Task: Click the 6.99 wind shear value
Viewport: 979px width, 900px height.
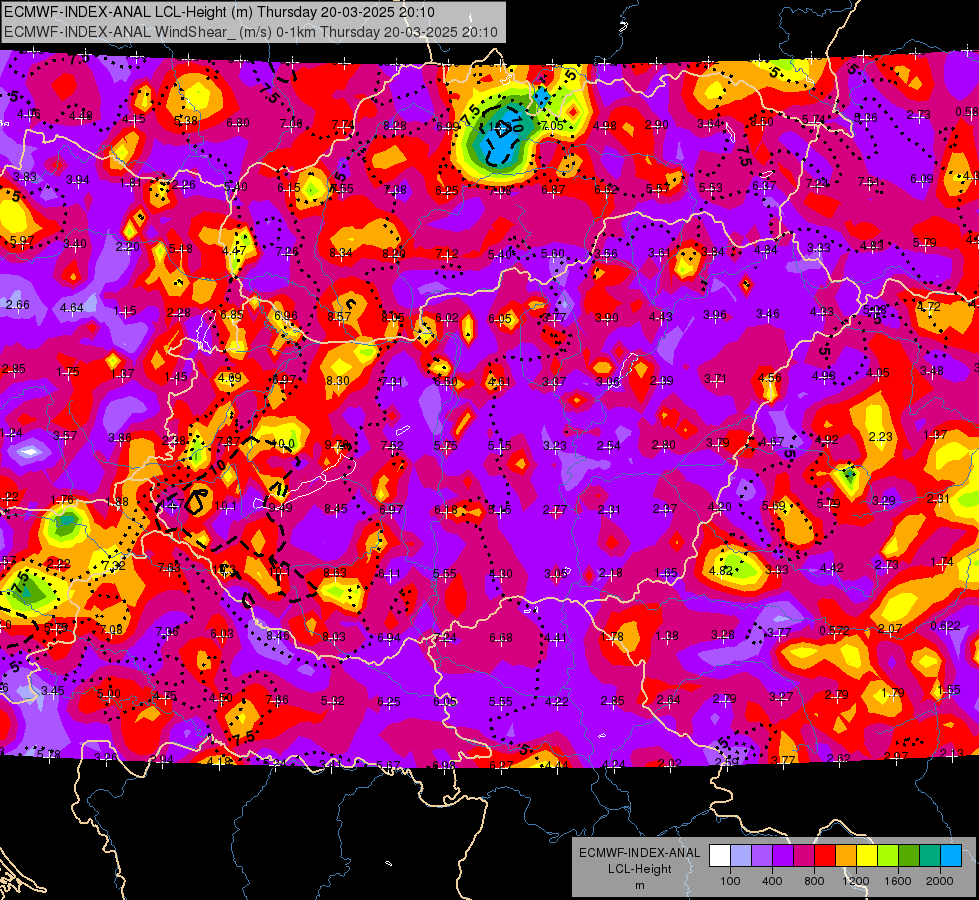Action: pos(448,127)
